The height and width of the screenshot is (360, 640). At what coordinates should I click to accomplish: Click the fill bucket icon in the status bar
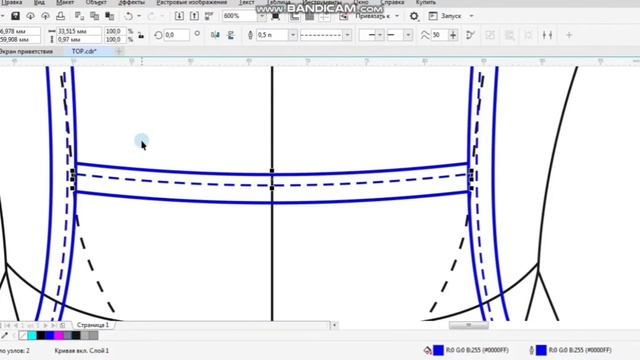tap(427, 350)
